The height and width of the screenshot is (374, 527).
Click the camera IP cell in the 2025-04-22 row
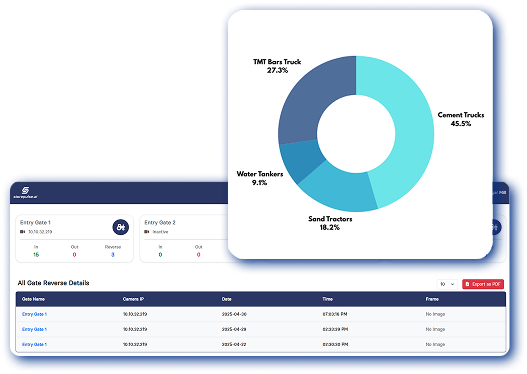click(x=135, y=344)
